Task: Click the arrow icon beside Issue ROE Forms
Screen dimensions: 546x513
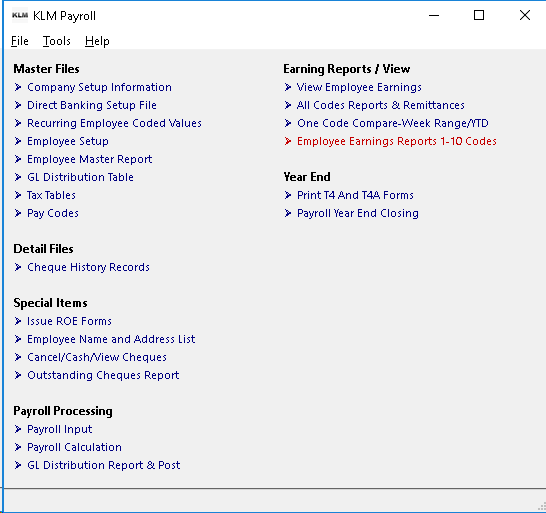Action: [x=18, y=321]
